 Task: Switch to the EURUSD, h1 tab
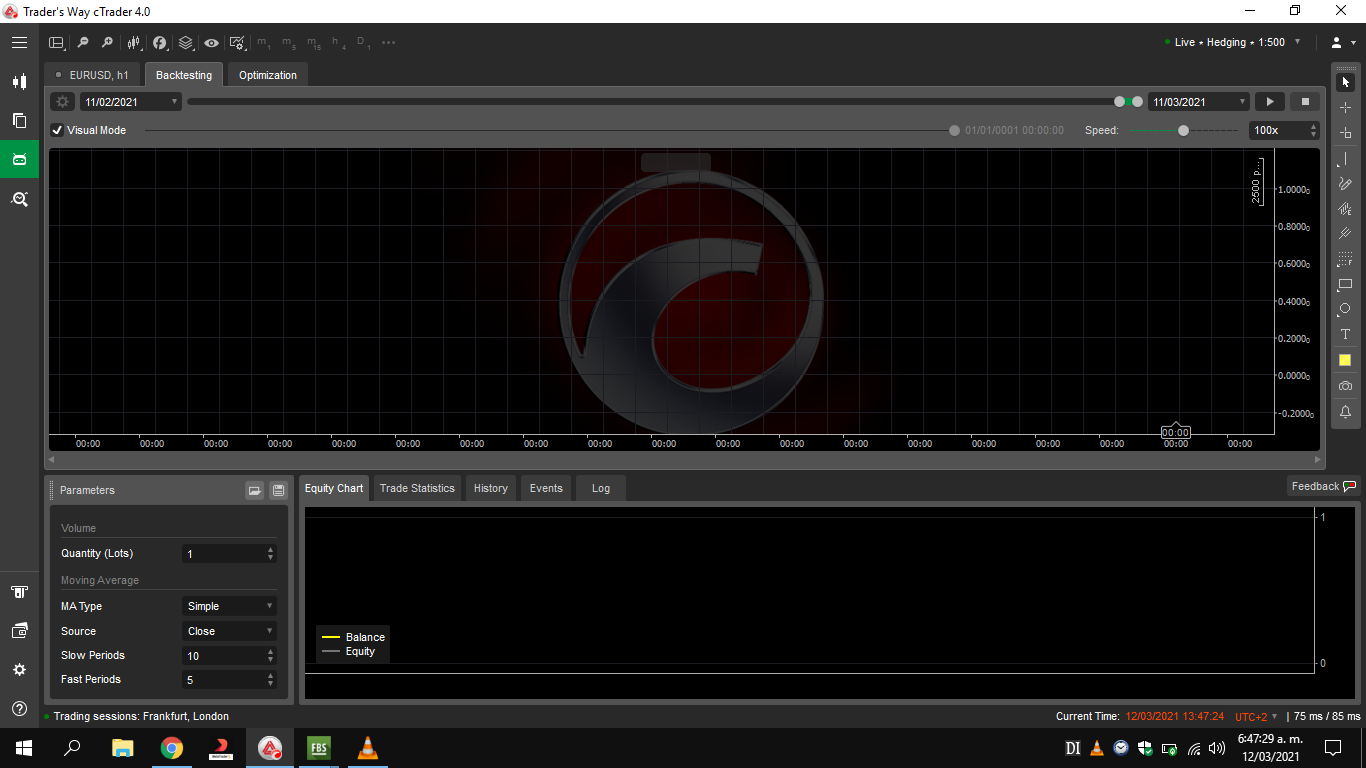pyautogui.click(x=92, y=75)
